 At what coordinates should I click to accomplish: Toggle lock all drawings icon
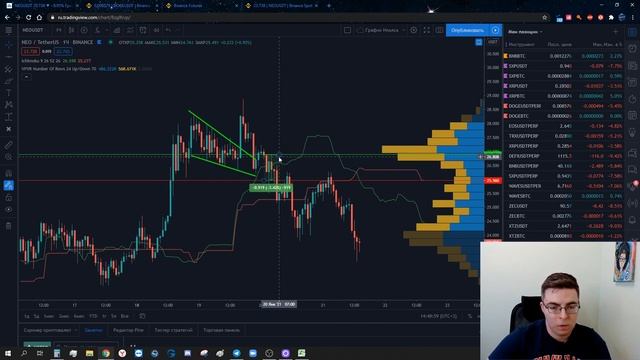9,198
